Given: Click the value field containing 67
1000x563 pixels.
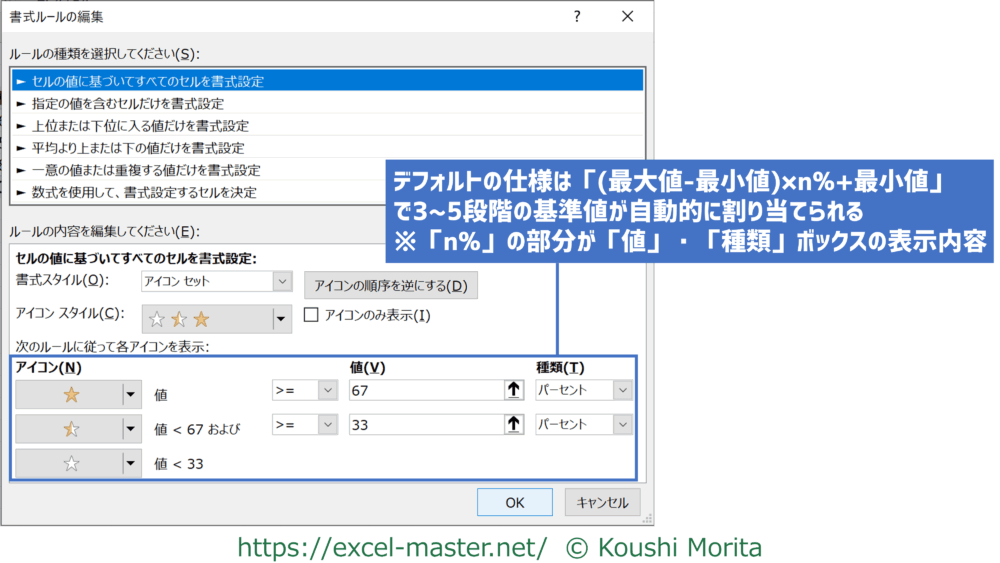Looking at the screenshot, I should (x=425, y=391).
